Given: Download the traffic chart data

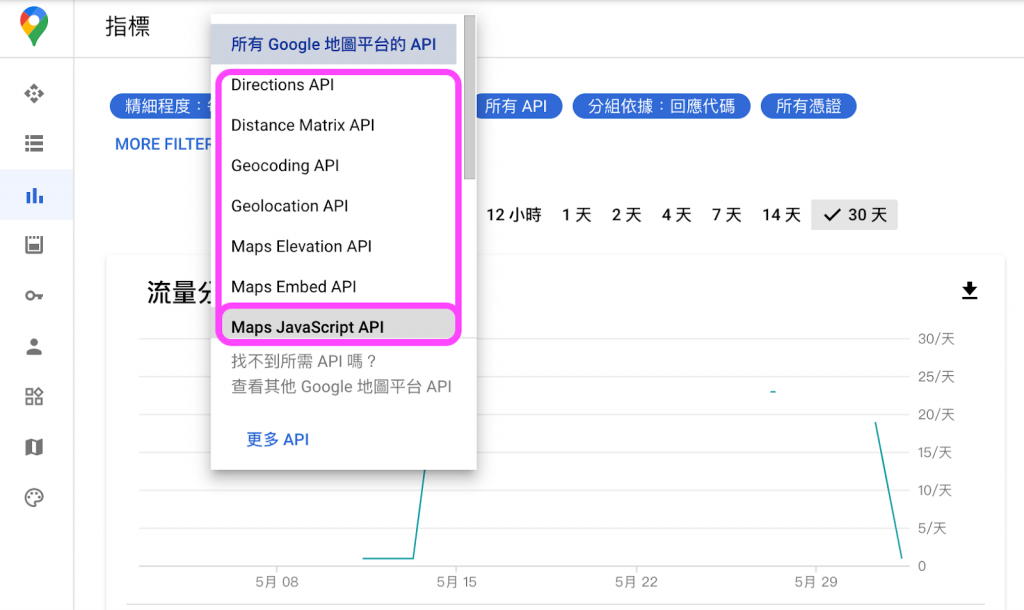Looking at the screenshot, I should click(x=970, y=291).
